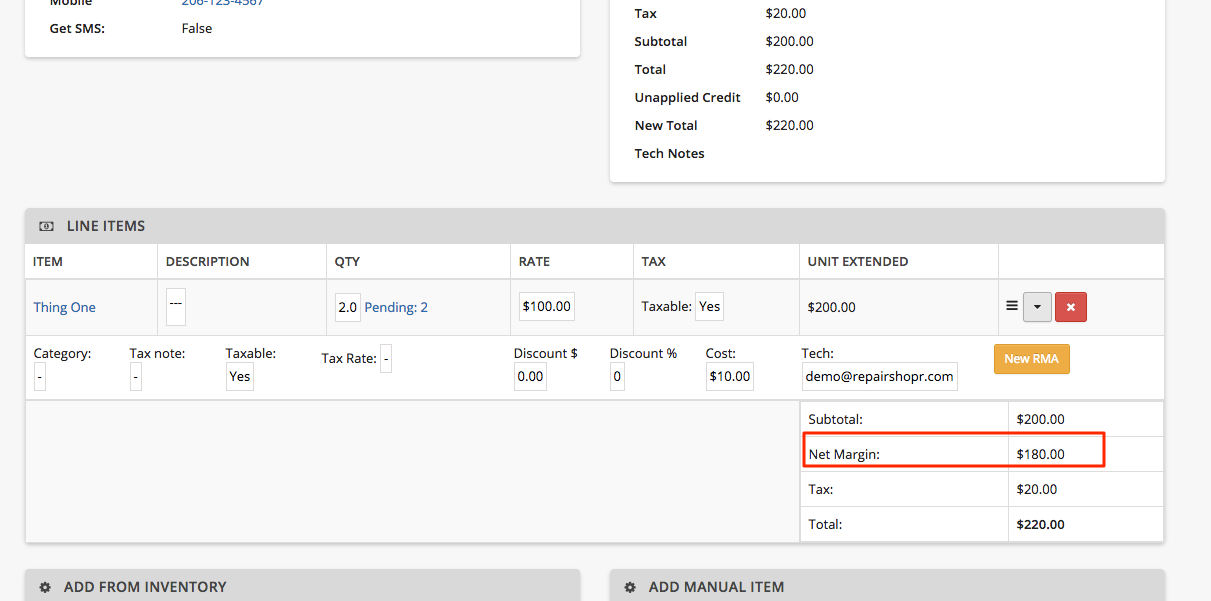This screenshot has width=1211, height=601.
Task: Edit the Tech field with demo@repairshopr.com
Action: 879,376
